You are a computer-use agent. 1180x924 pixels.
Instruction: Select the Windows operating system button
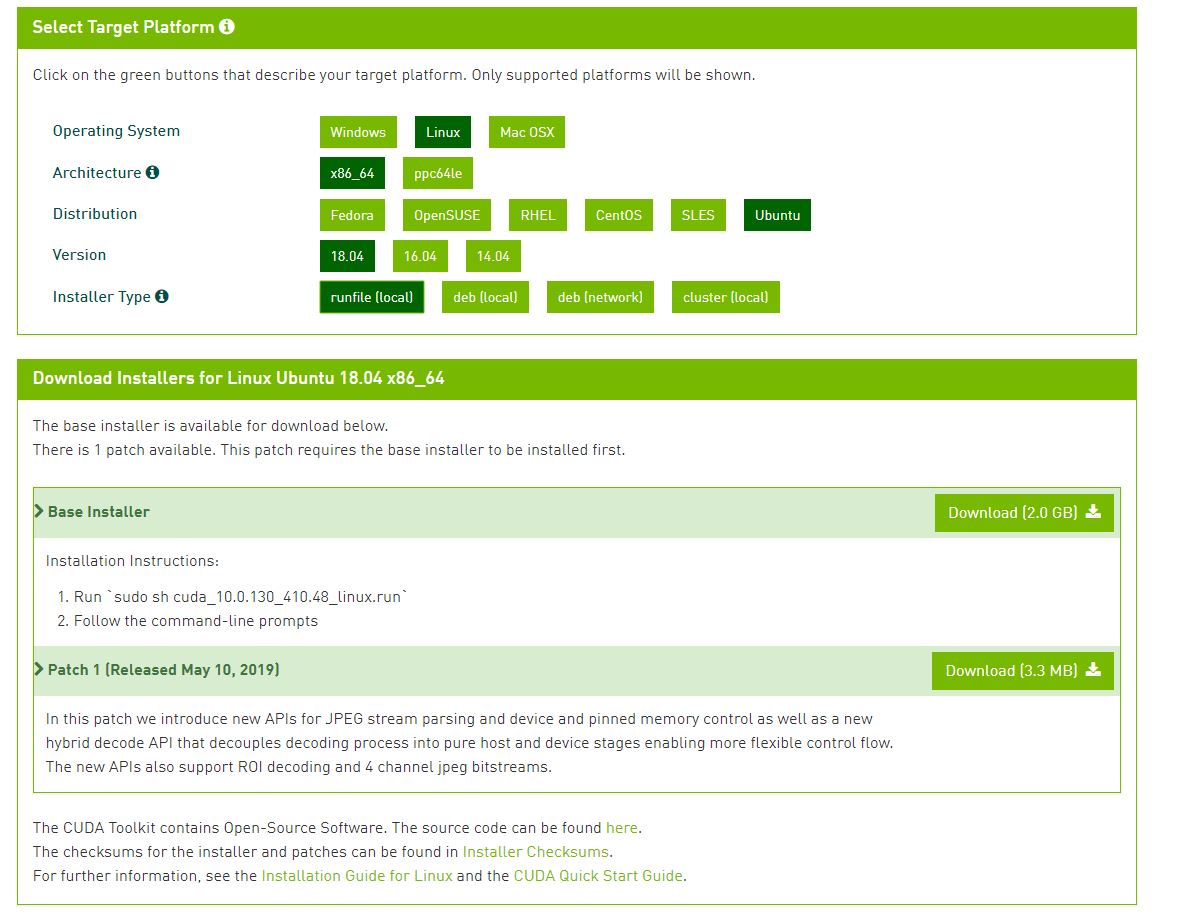pos(358,132)
